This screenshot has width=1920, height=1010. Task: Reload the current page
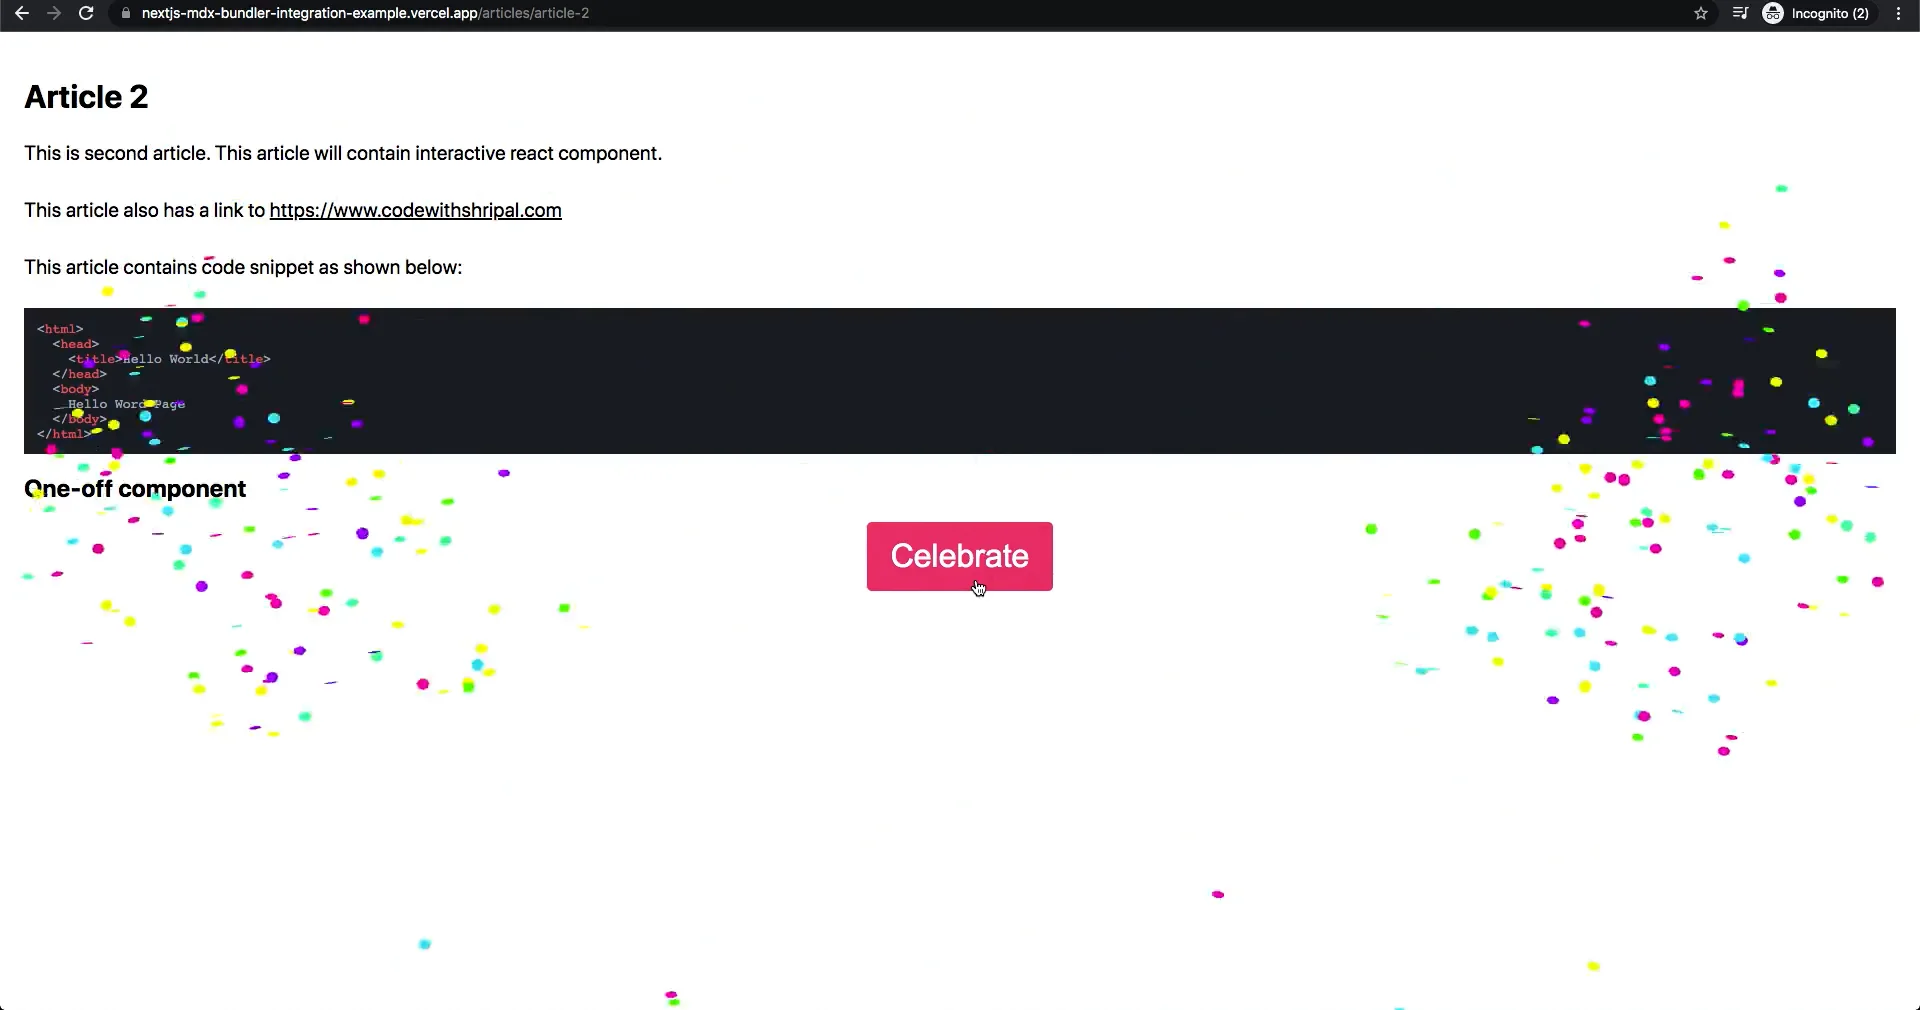coord(86,13)
